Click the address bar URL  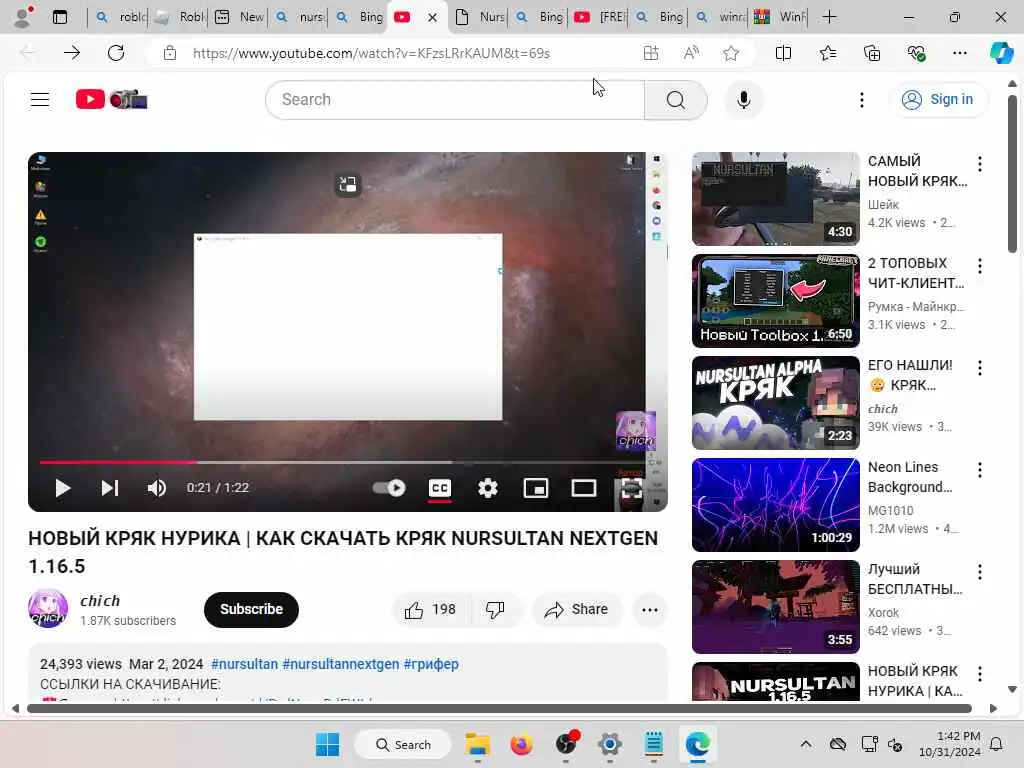pos(371,53)
